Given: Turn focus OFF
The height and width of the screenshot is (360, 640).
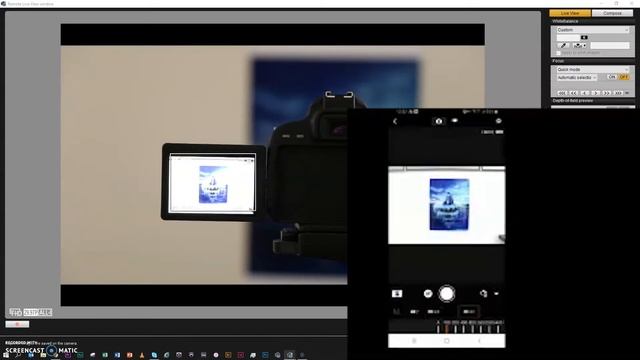Looking at the screenshot, I should coord(624,77).
